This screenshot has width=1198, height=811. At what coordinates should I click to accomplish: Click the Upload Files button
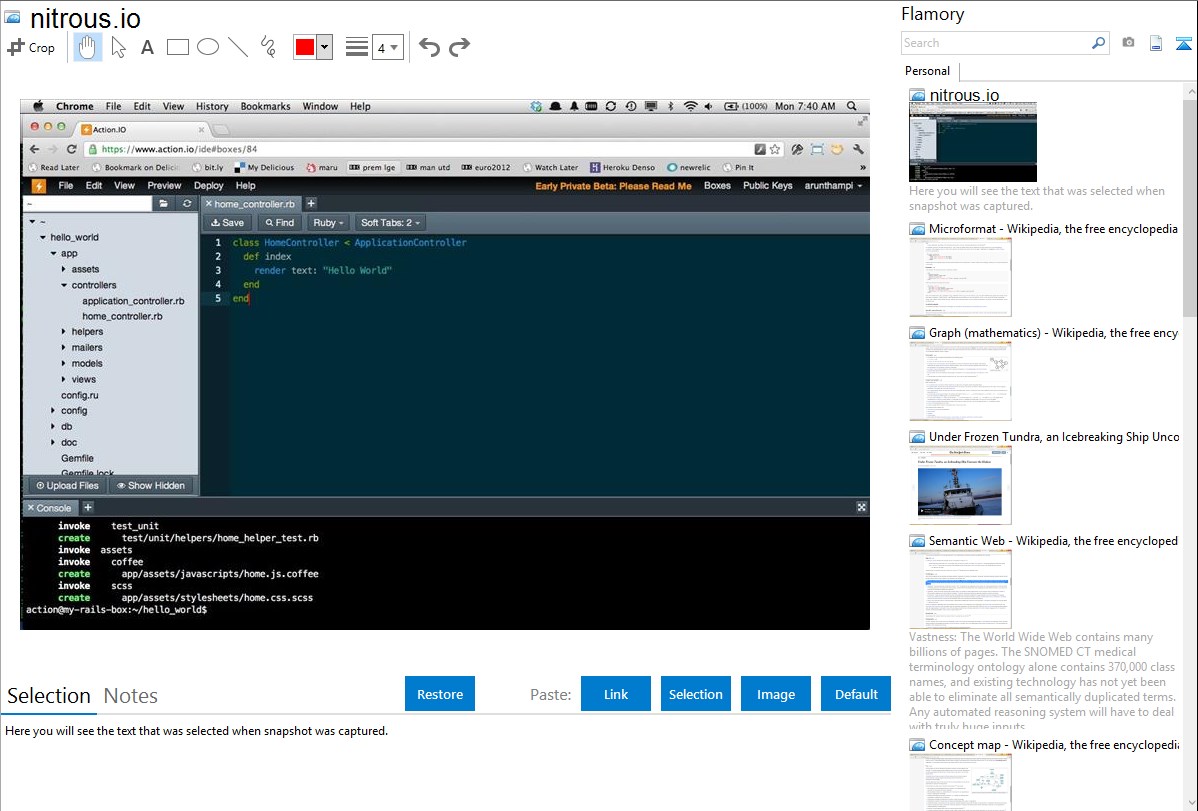click(x=67, y=485)
